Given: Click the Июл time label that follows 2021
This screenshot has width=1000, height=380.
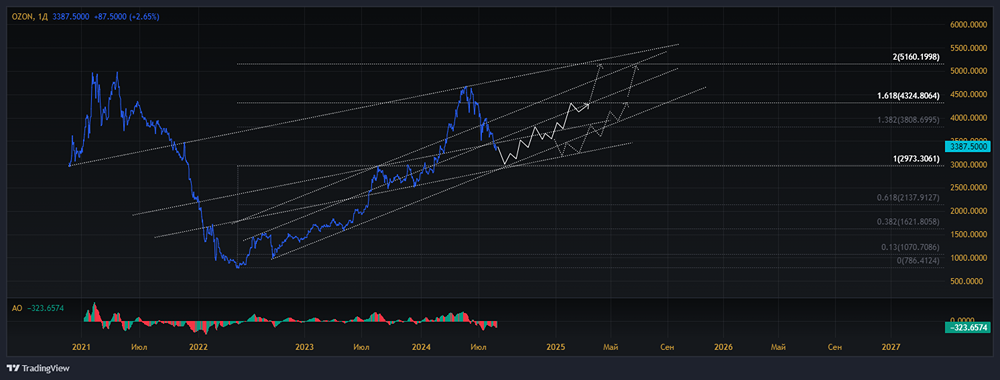Looking at the screenshot, I should tap(138, 347).
